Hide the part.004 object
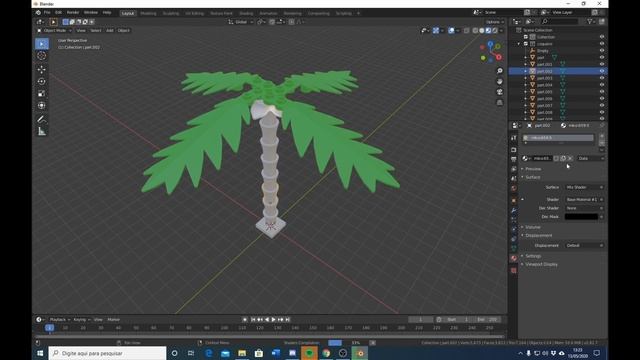The image size is (640, 360). pos(602,85)
